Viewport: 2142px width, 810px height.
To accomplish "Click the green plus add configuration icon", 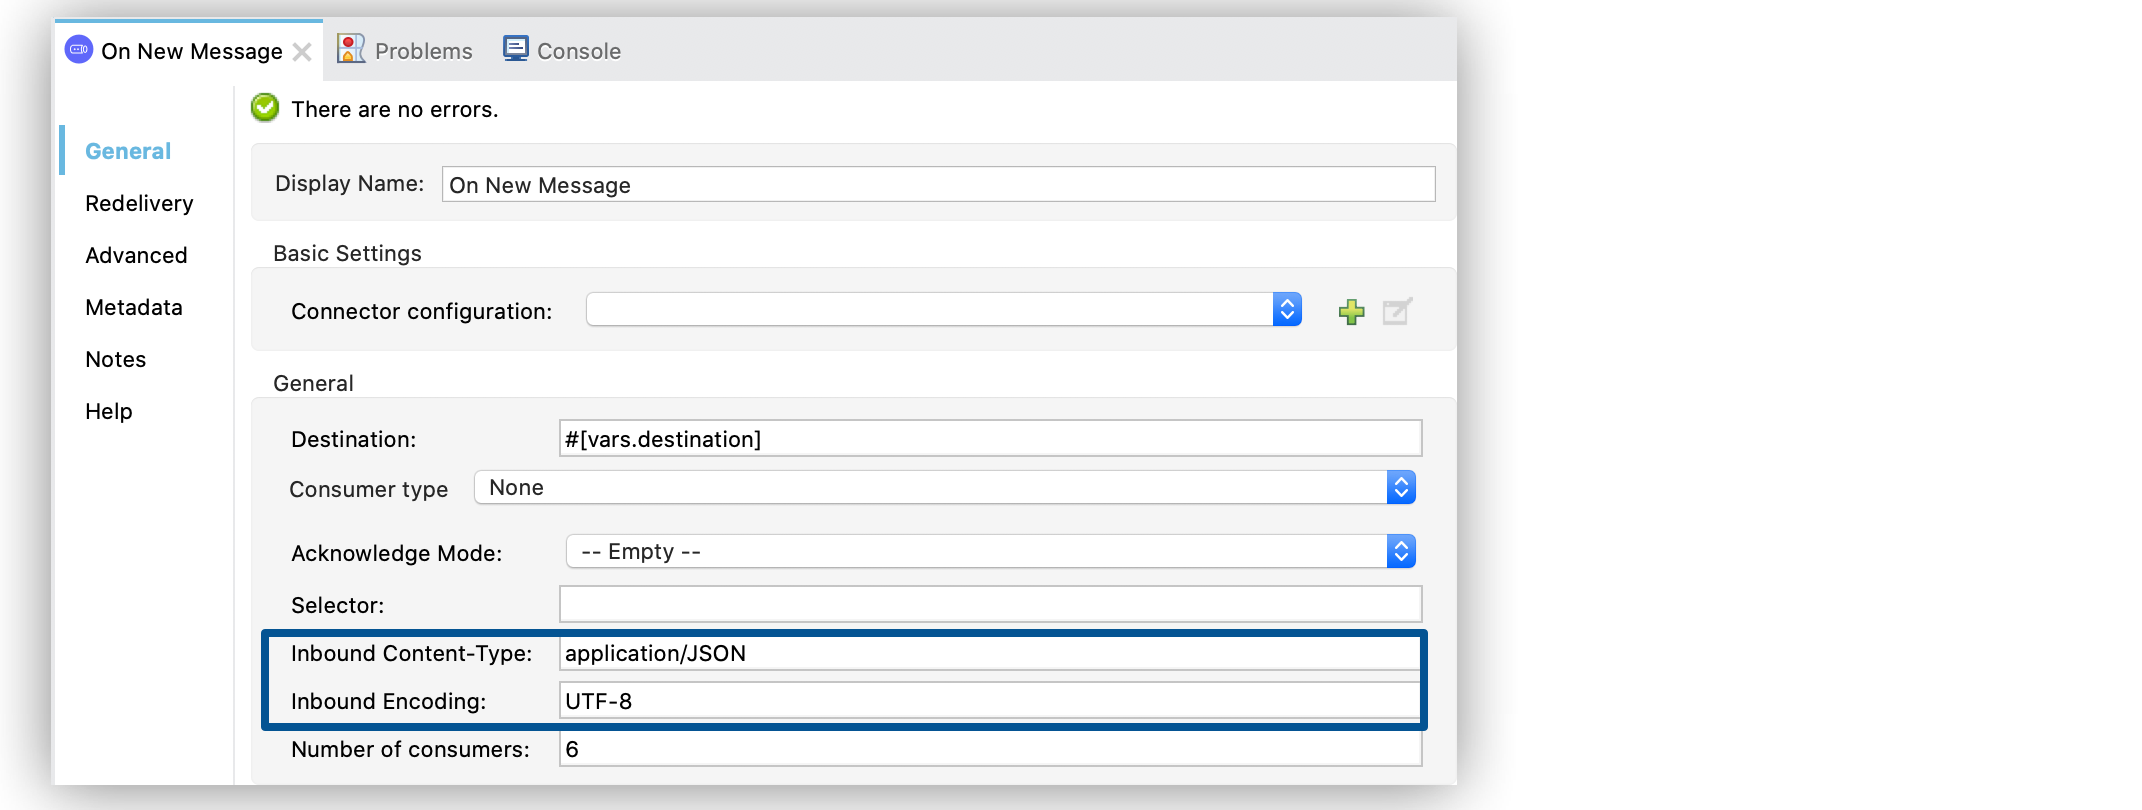I will [1351, 312].
